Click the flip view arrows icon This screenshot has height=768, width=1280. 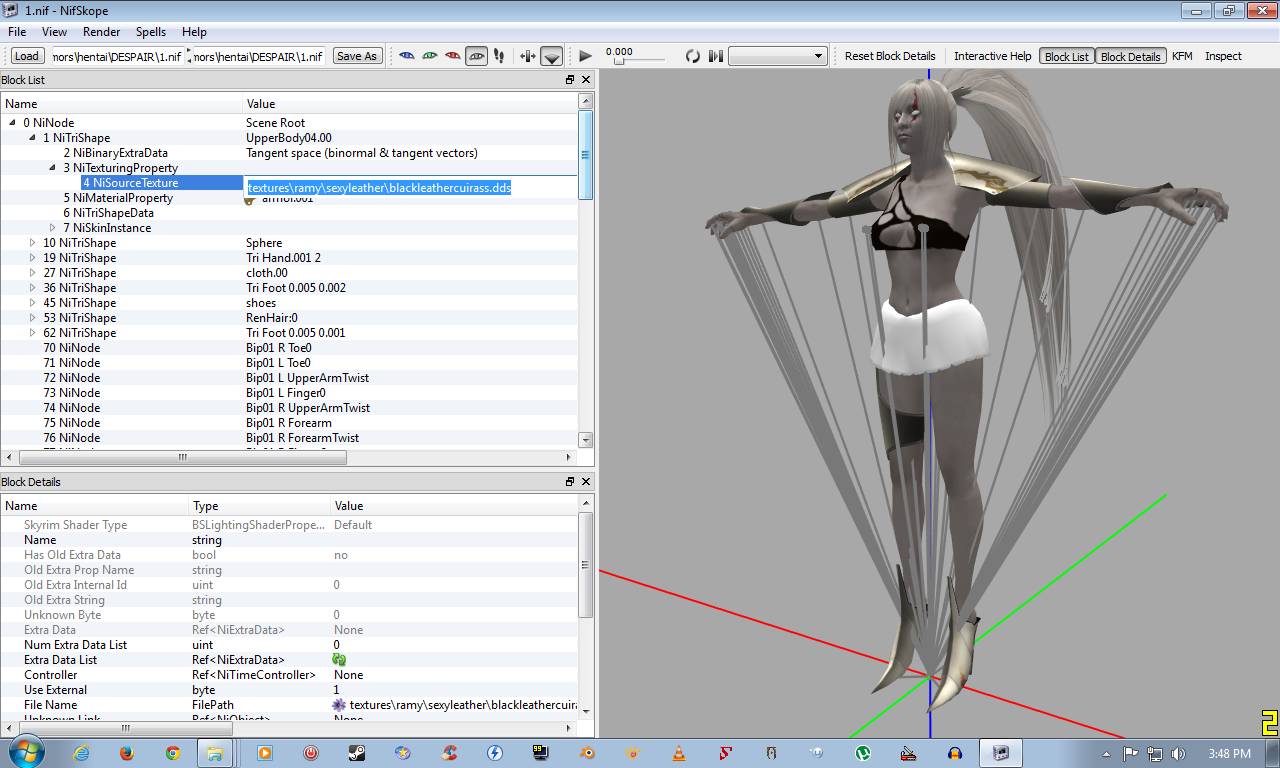[x=528, y=56]
